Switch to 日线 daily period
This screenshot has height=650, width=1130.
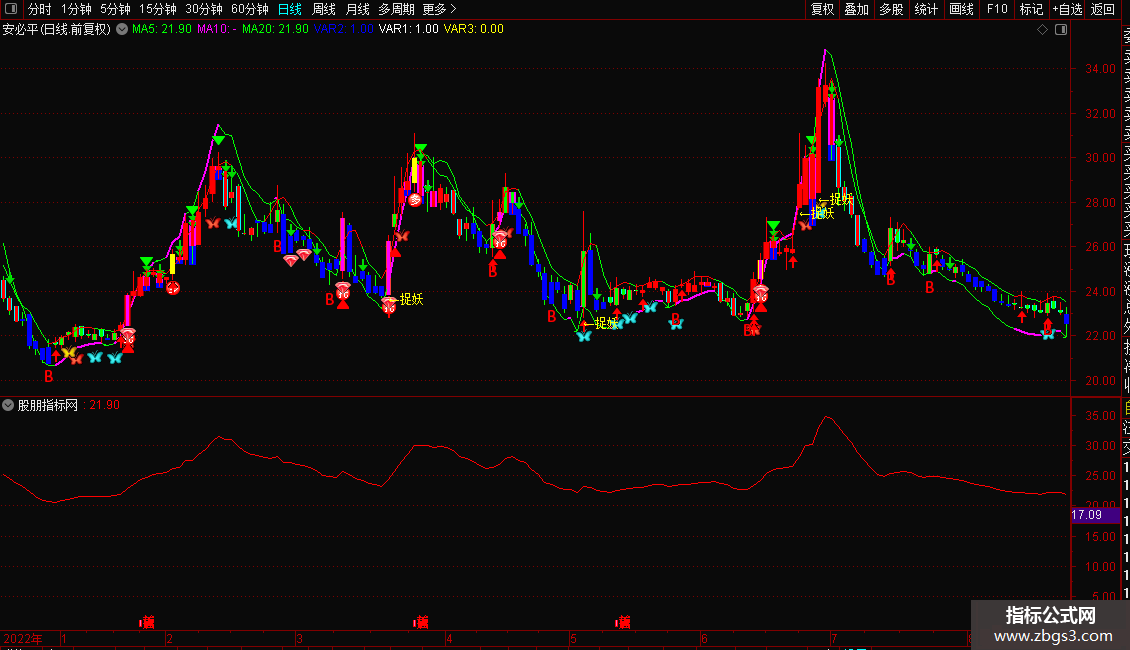(289, 9)
